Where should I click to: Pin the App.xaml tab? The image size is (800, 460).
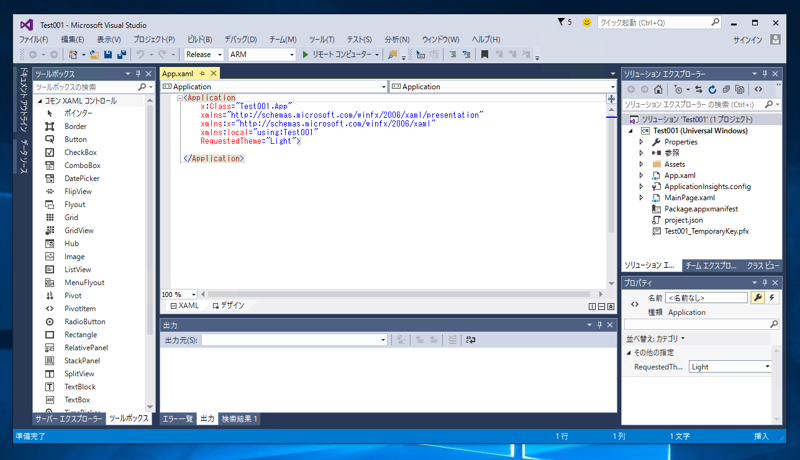(203, 73)
